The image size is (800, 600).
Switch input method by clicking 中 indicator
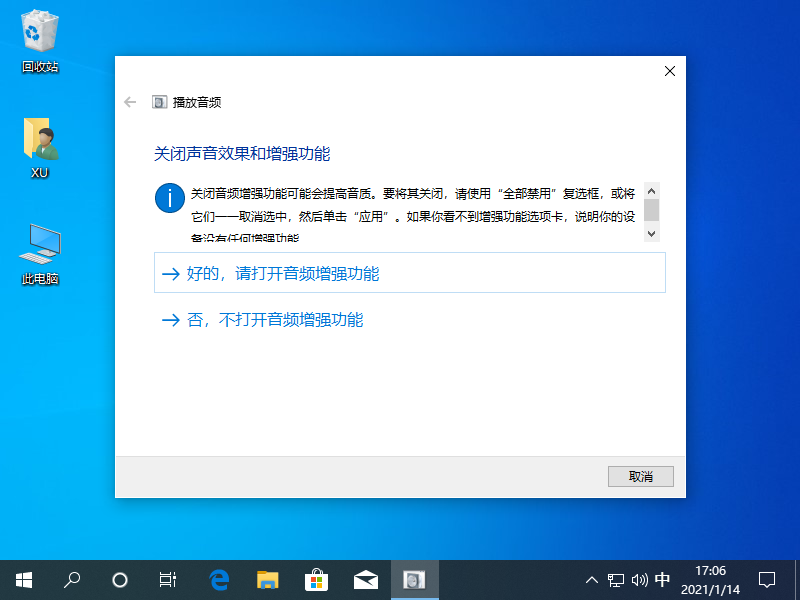[x=662, y=580]
